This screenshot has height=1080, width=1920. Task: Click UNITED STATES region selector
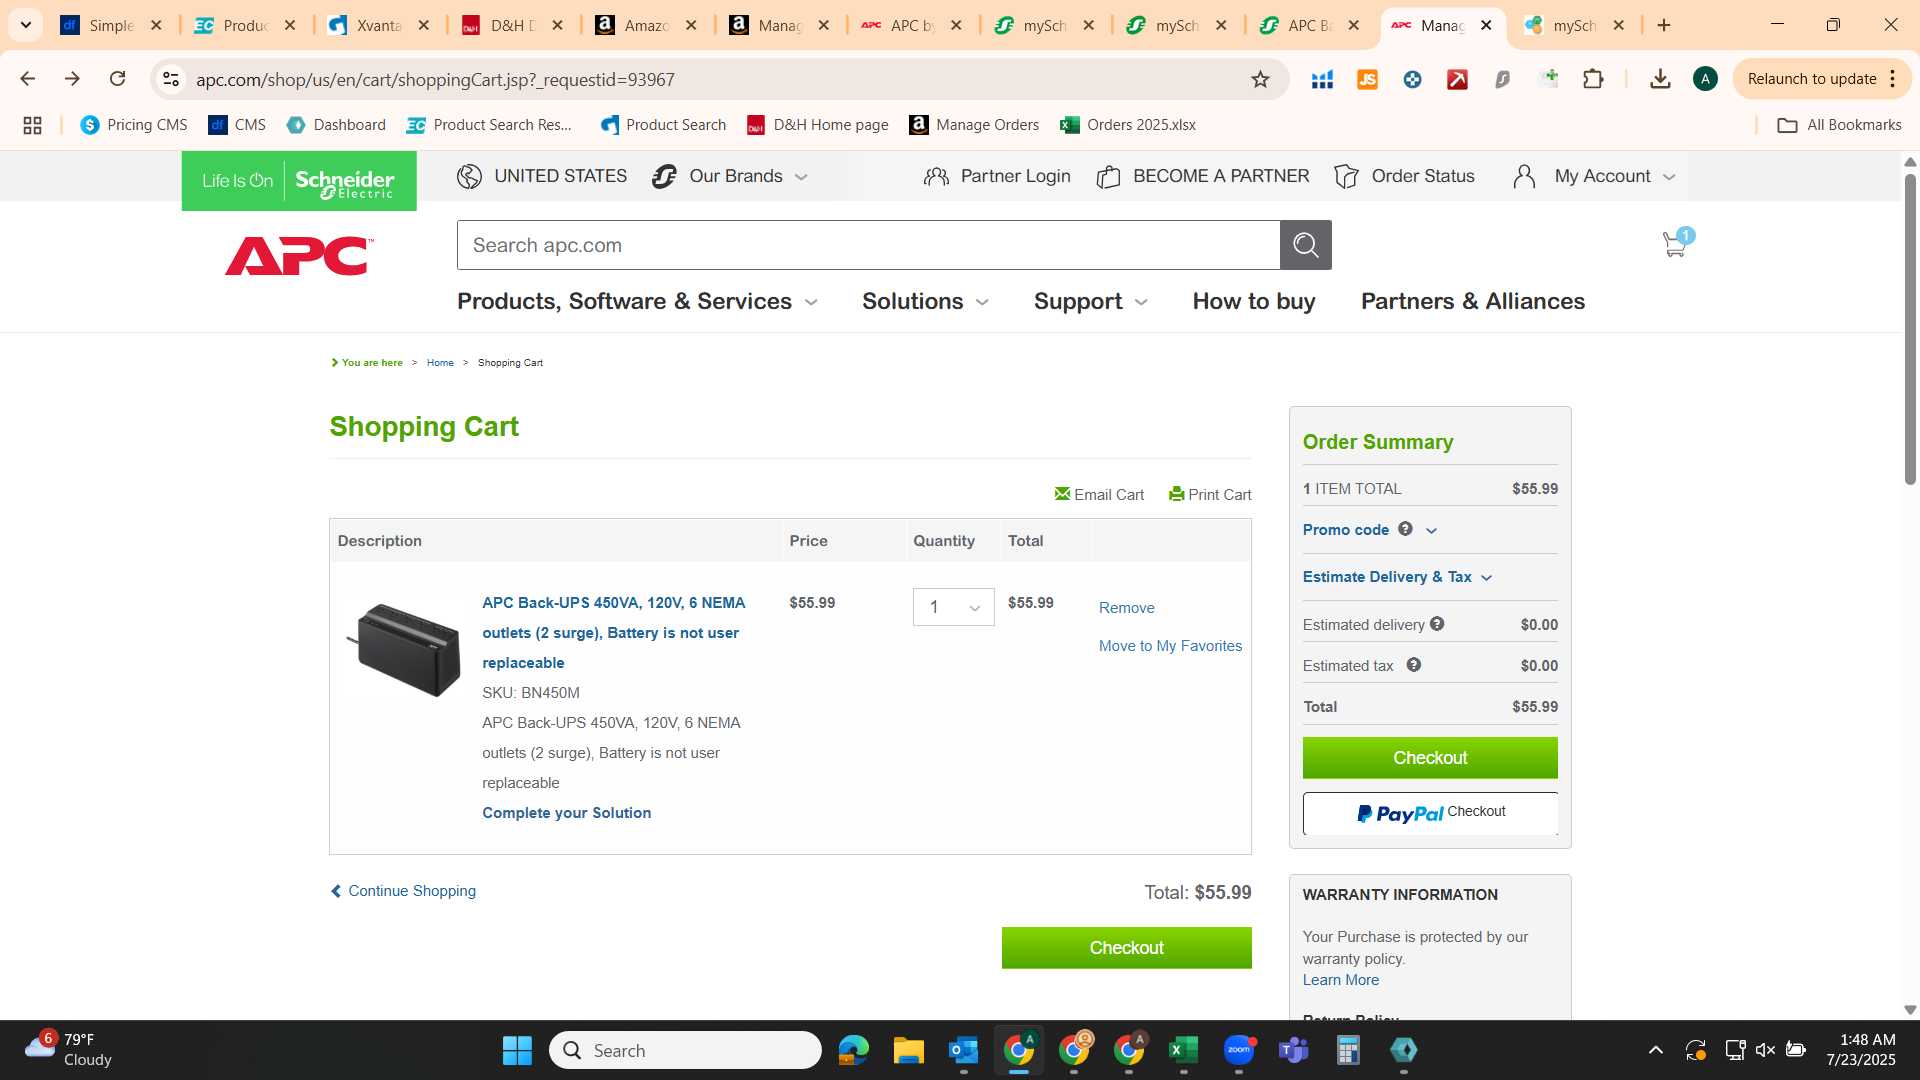pyautogui.click(x=541, y=176)
